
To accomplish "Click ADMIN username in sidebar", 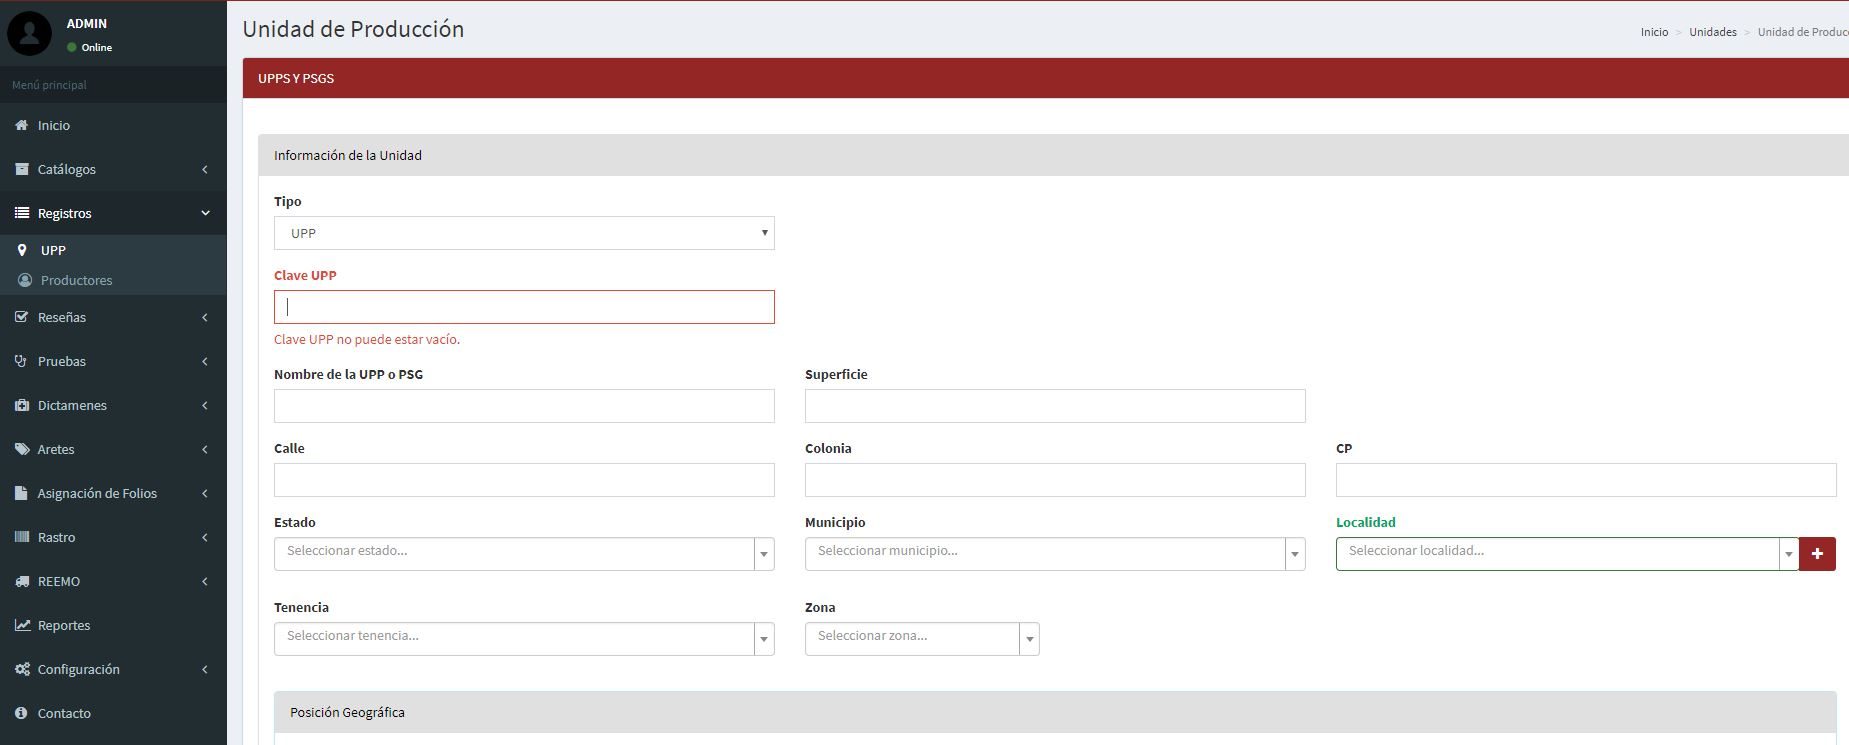I will [87, 23].
